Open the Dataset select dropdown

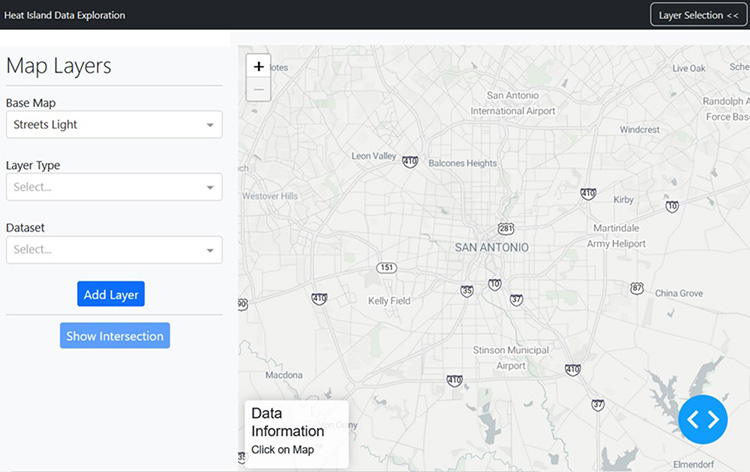click(x=114, y=250)
